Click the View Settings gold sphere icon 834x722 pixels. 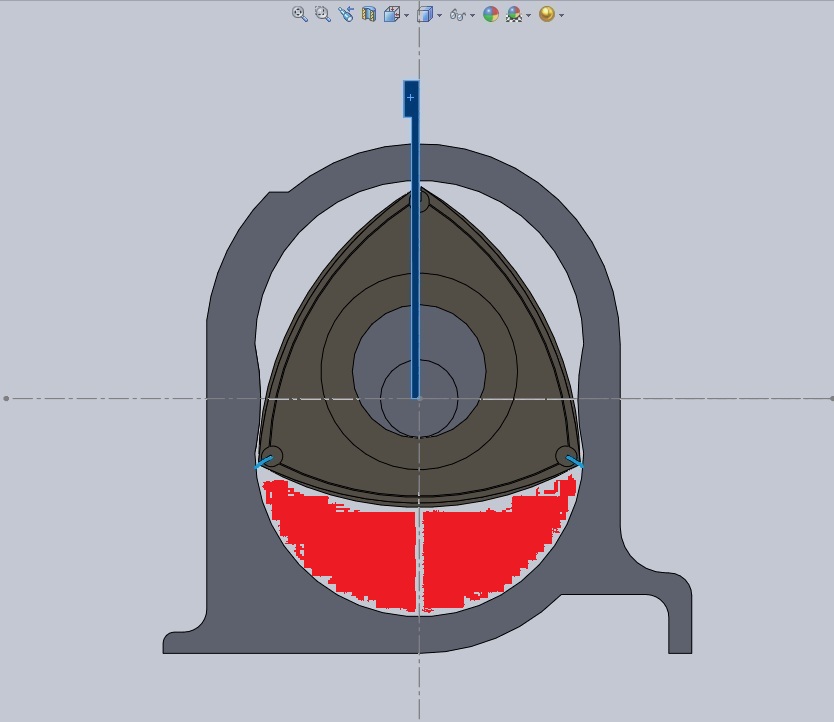[x=546, y=14]
